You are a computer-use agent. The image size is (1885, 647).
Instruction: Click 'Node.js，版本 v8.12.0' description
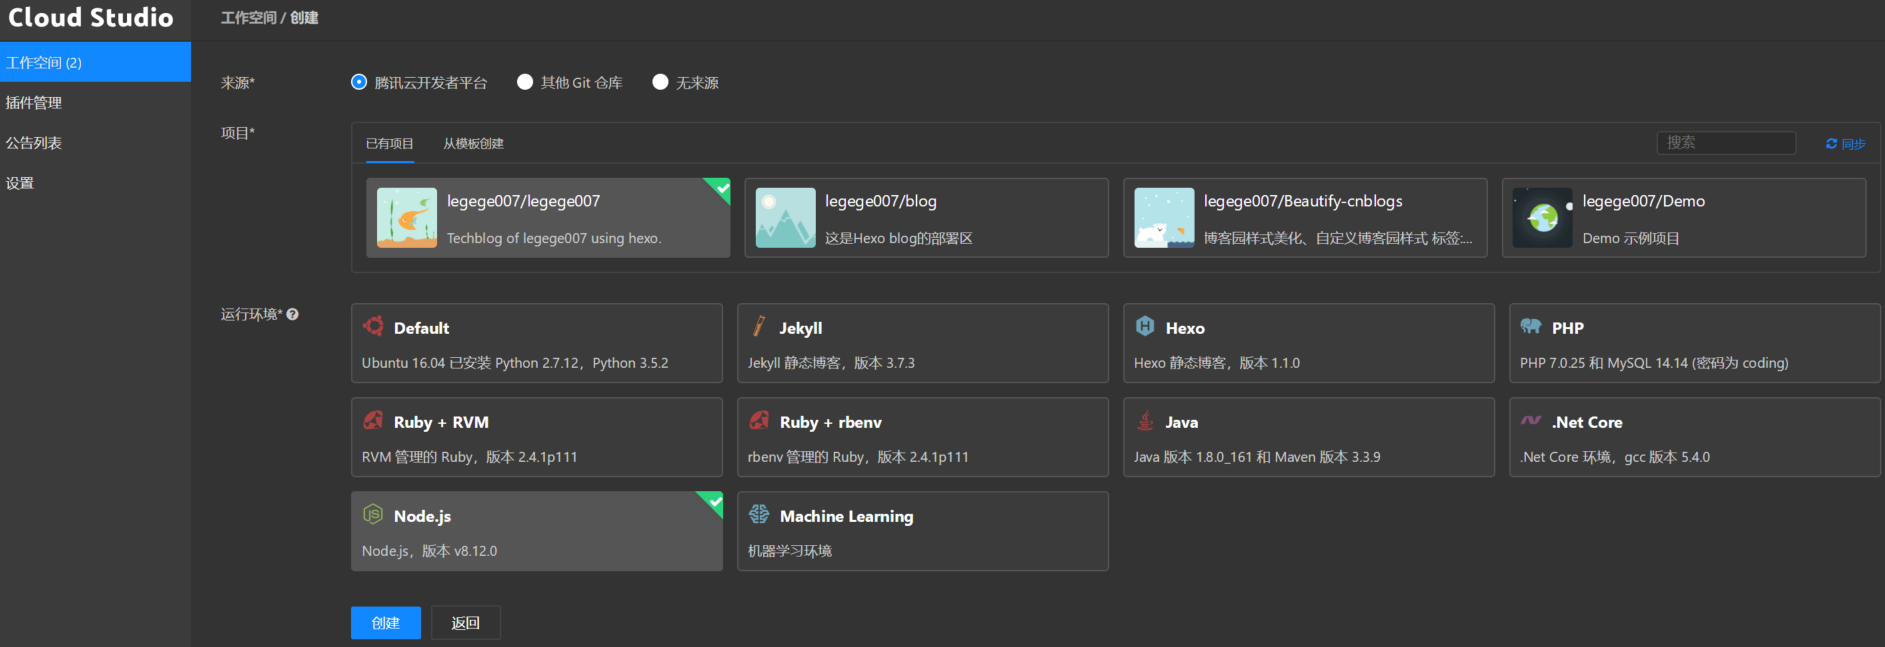click(429, 551)
